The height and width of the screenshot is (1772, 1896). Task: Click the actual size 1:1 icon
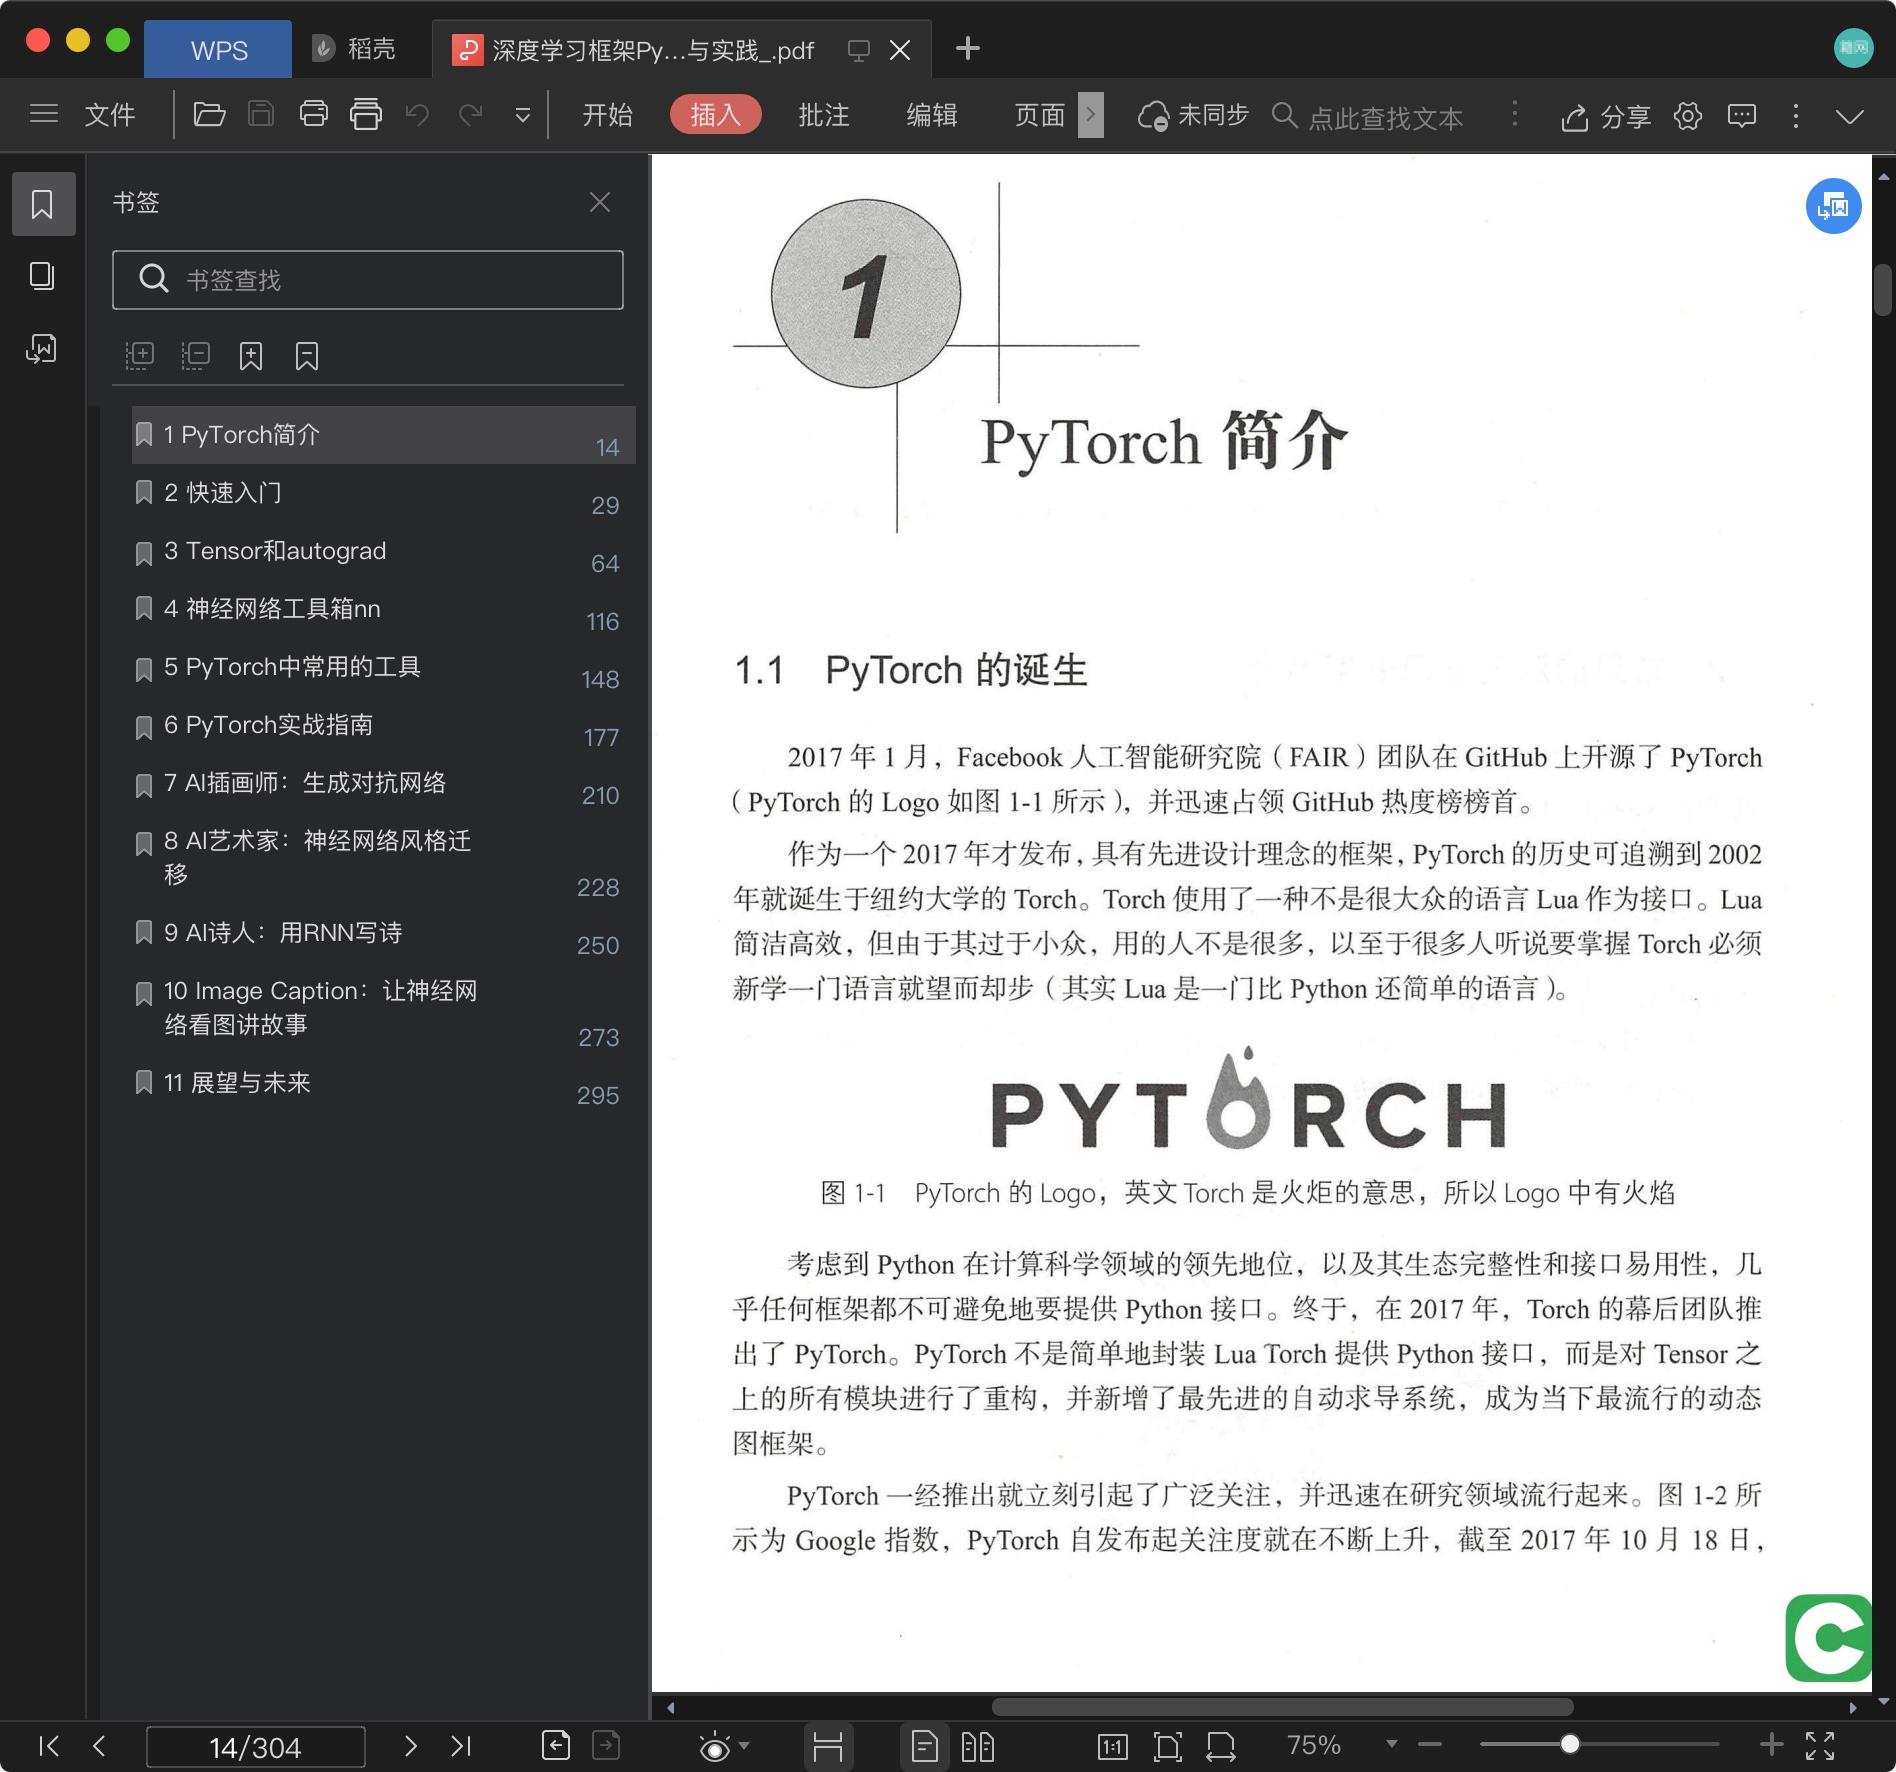point(1112,1747)
